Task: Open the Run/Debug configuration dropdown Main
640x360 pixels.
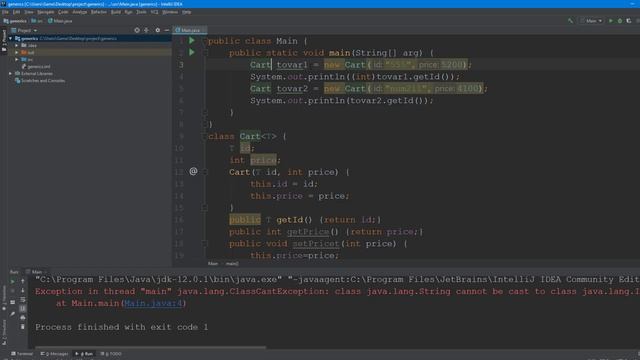Action: 591,21
